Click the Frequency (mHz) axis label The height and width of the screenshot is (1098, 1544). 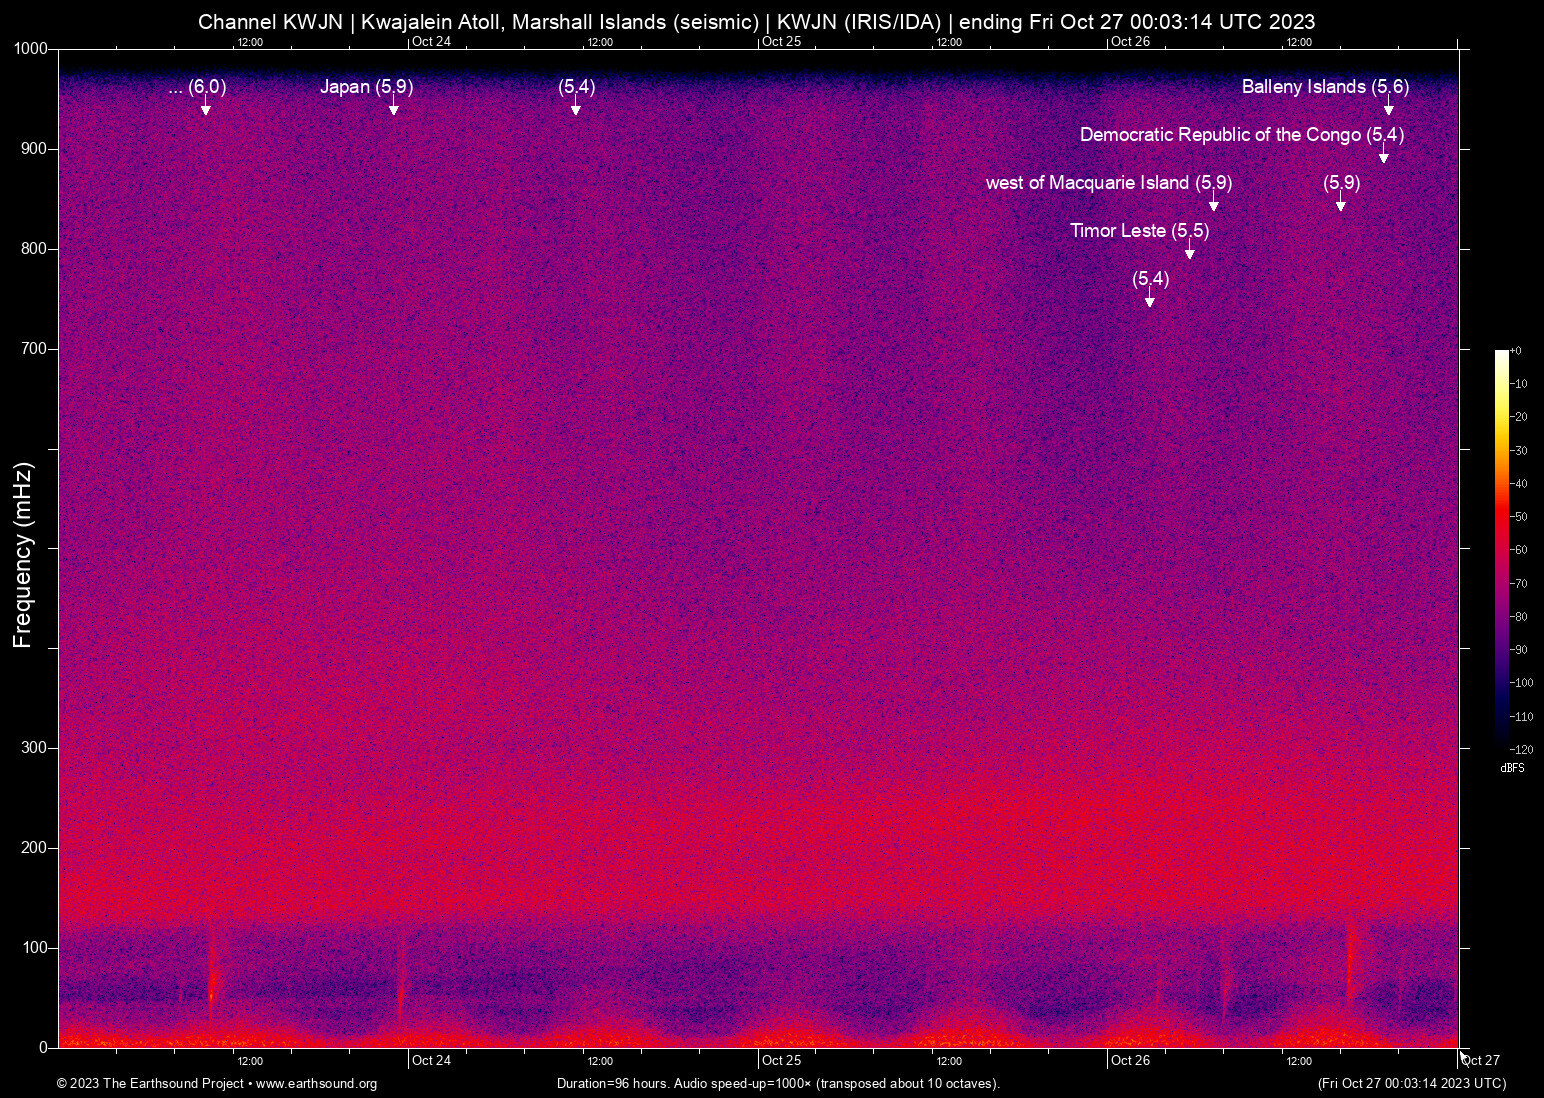click(22, 555)
